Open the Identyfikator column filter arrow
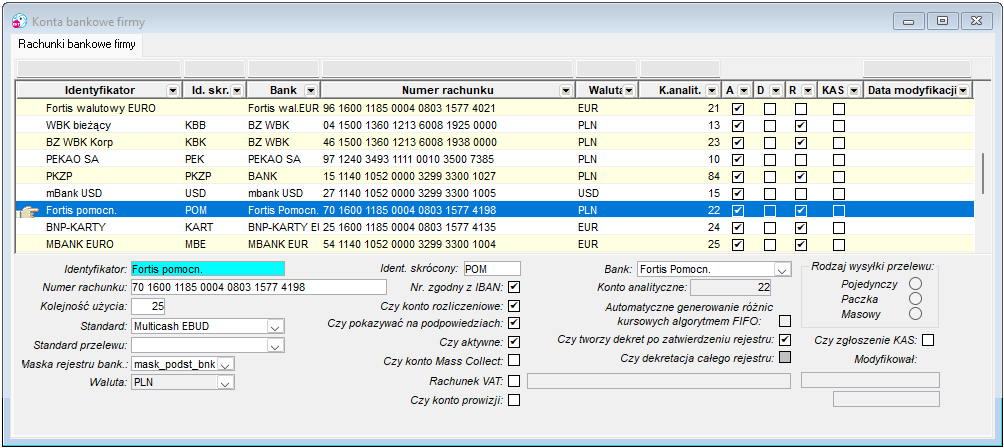Image resolution: width=1004 pixels, height=448 pixels. pos(172,90)
